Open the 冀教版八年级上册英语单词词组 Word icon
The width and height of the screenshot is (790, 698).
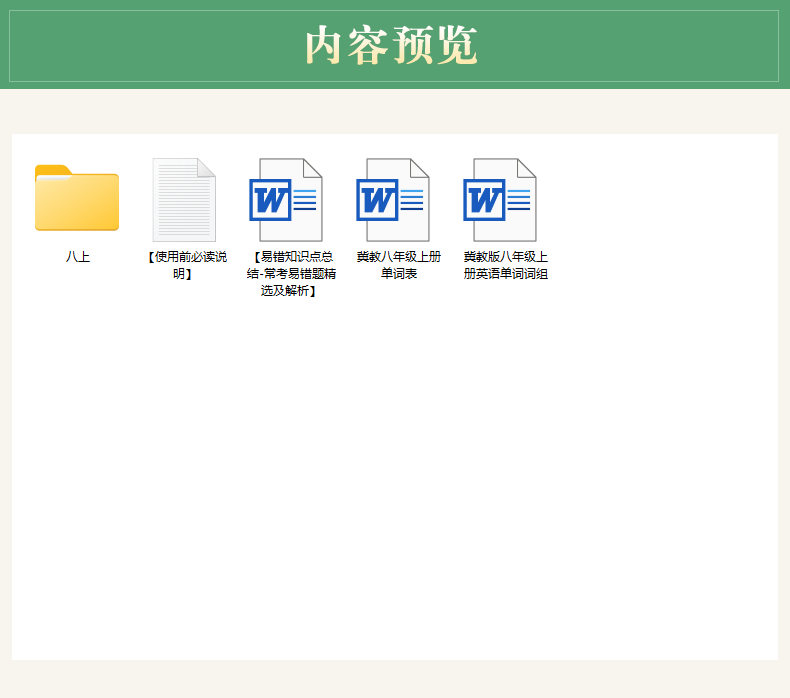coord(500,200)
